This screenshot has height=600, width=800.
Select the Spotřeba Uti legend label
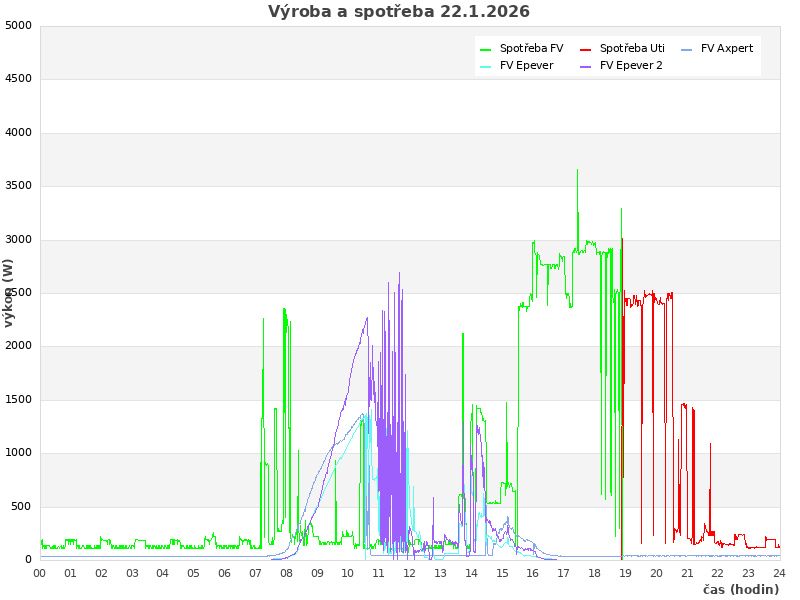point(632,48)
